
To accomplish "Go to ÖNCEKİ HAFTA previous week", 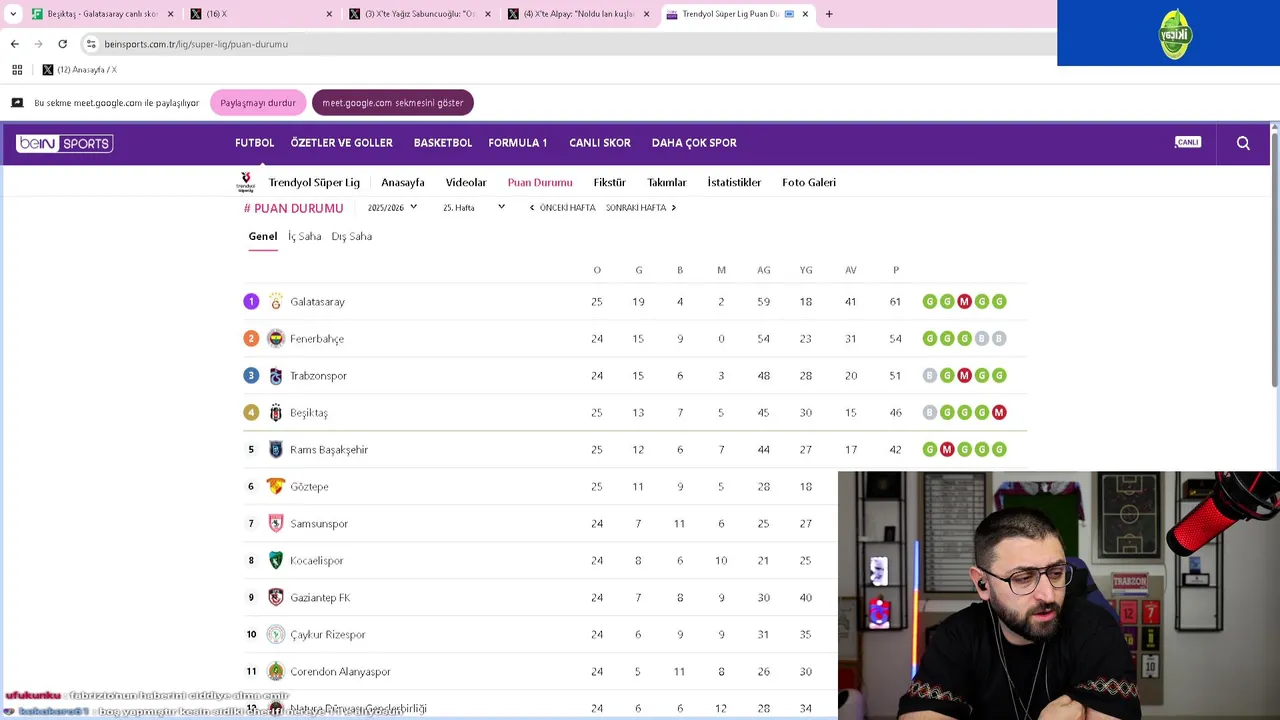I will click(562, 207).
